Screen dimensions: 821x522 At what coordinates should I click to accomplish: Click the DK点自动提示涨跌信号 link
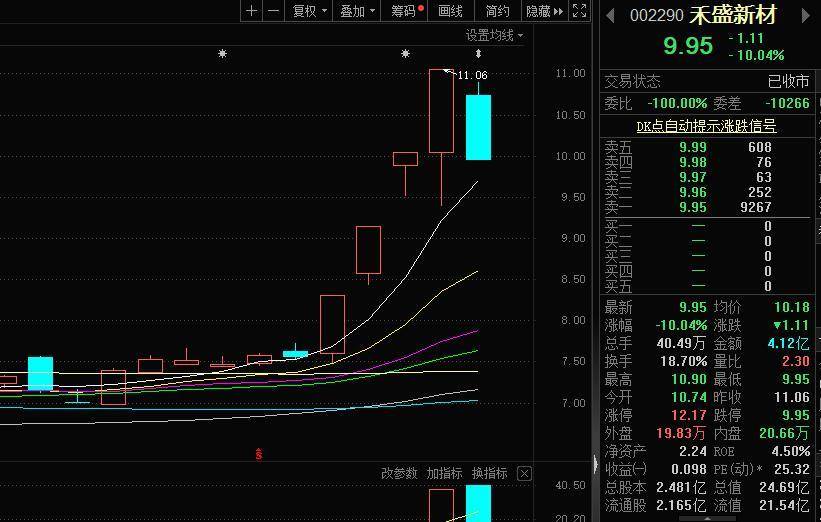pos(706,126)
